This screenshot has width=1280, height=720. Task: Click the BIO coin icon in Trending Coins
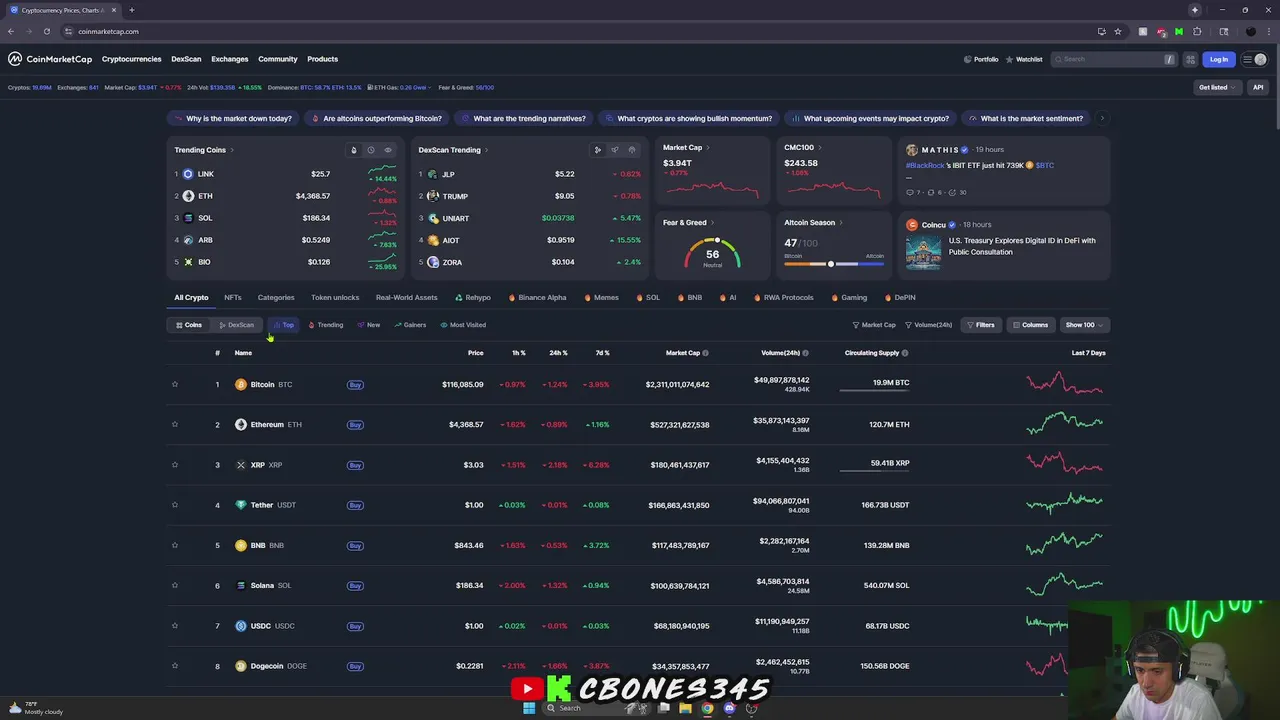pos(188,262)
